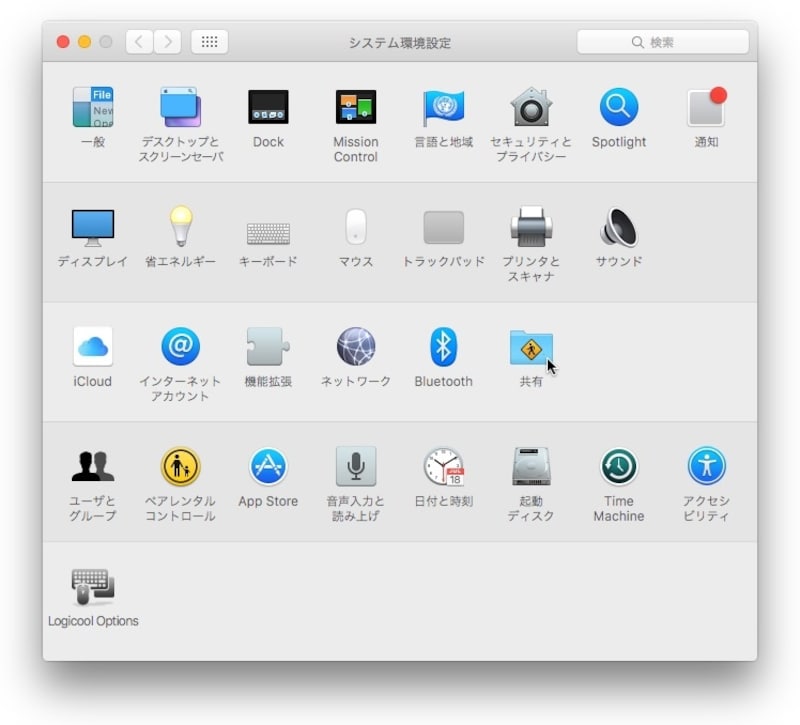The width and height of the screenshot is (800, 725).
Task: Click the 共有 sharing folder icon
Action: click(530, 348)
